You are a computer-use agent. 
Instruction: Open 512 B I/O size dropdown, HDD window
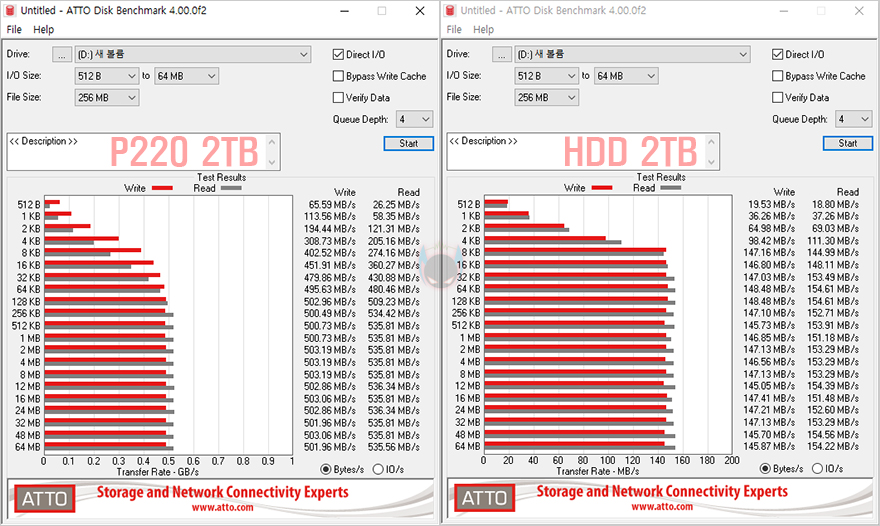(547, 76)
